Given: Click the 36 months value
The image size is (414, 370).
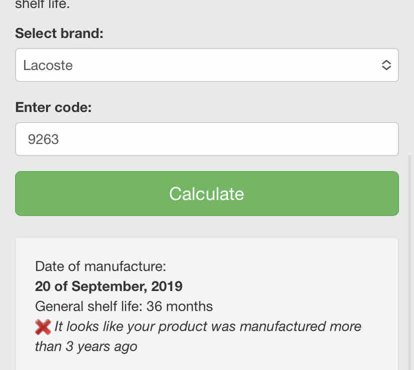Looking at the screenshot, I should pos(179,306).
